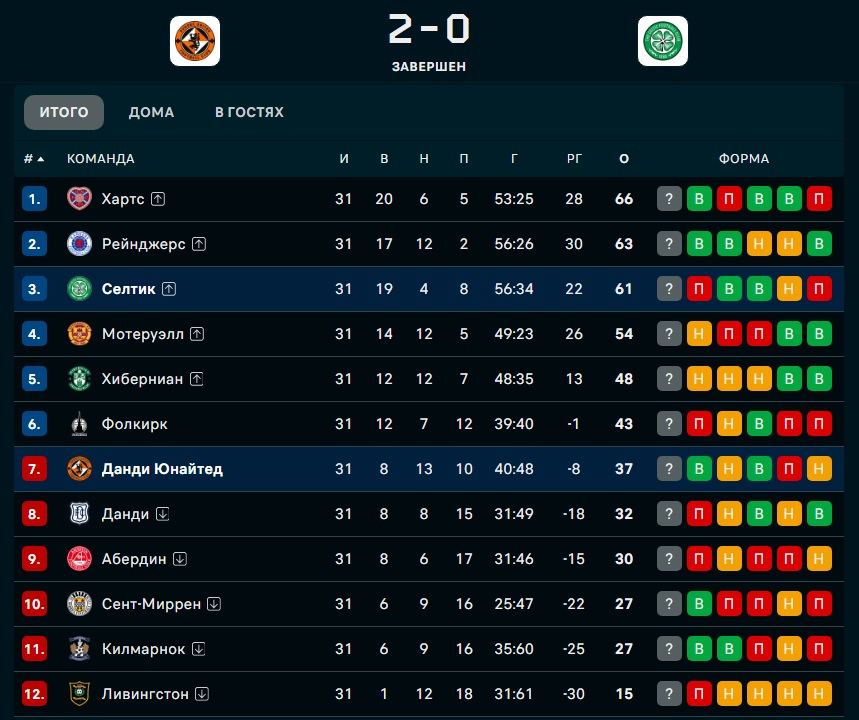Click the Celtic crest above the score
Image resolution: width=859 pixels, height=720 pixels.
point(663,42)
